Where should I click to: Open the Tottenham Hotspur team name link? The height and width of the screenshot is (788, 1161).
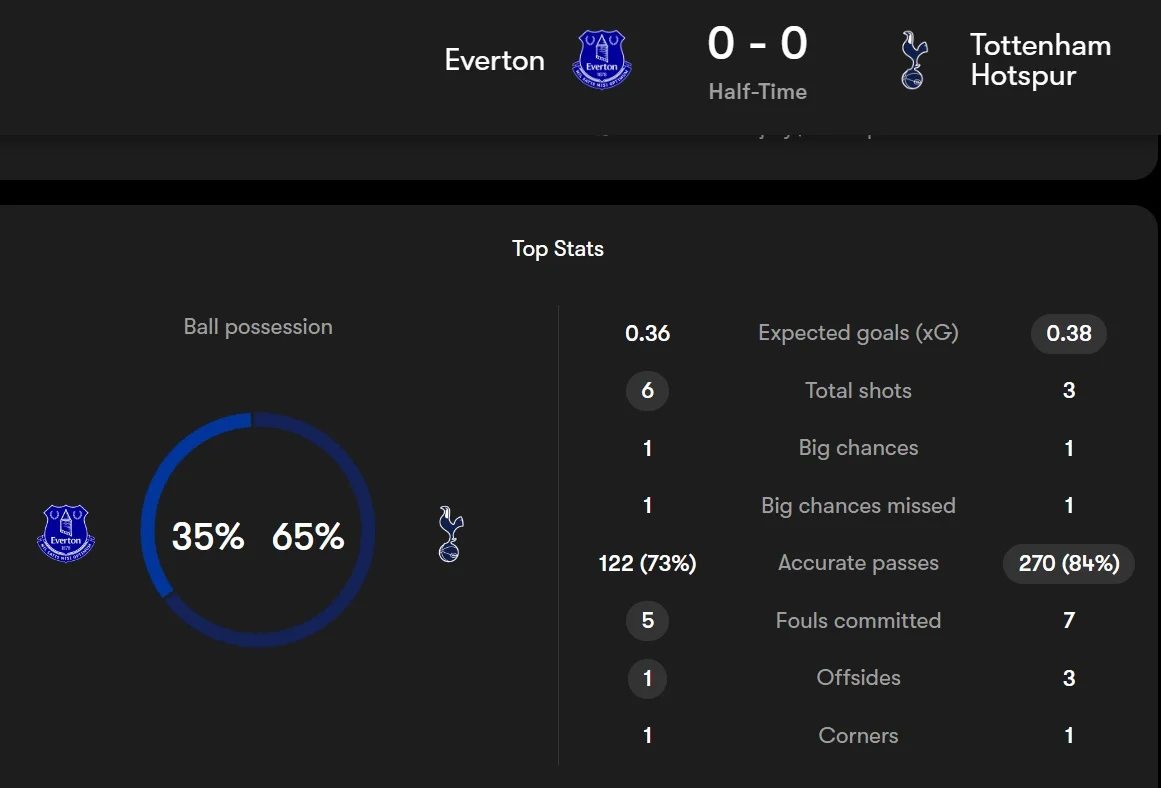click(1040, 60)
